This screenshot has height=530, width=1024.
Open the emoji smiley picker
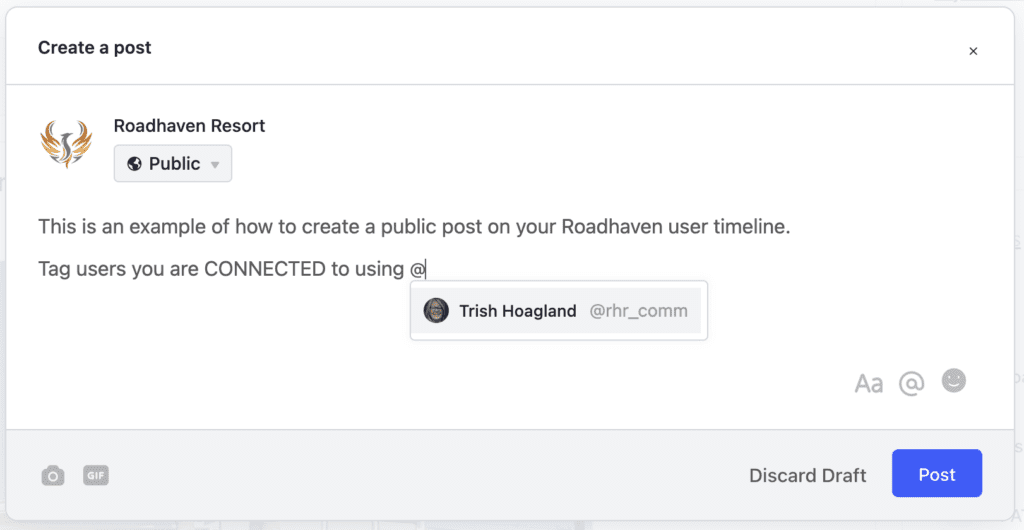pyautogui.click(x=953, y=381)
